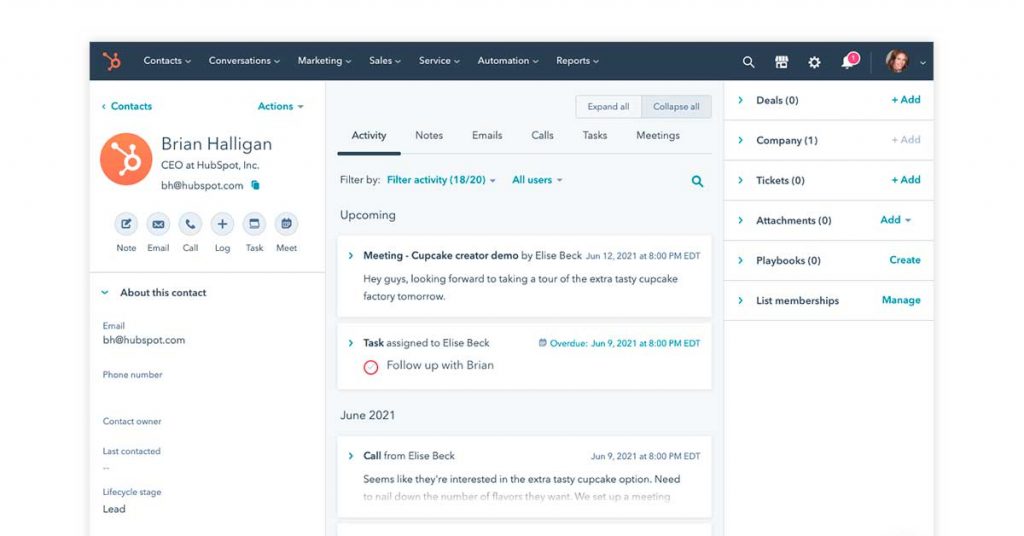This screenshot has height=536, width=1024.
Task: Copy email address with the copy icon
Action: click(255, 185)
